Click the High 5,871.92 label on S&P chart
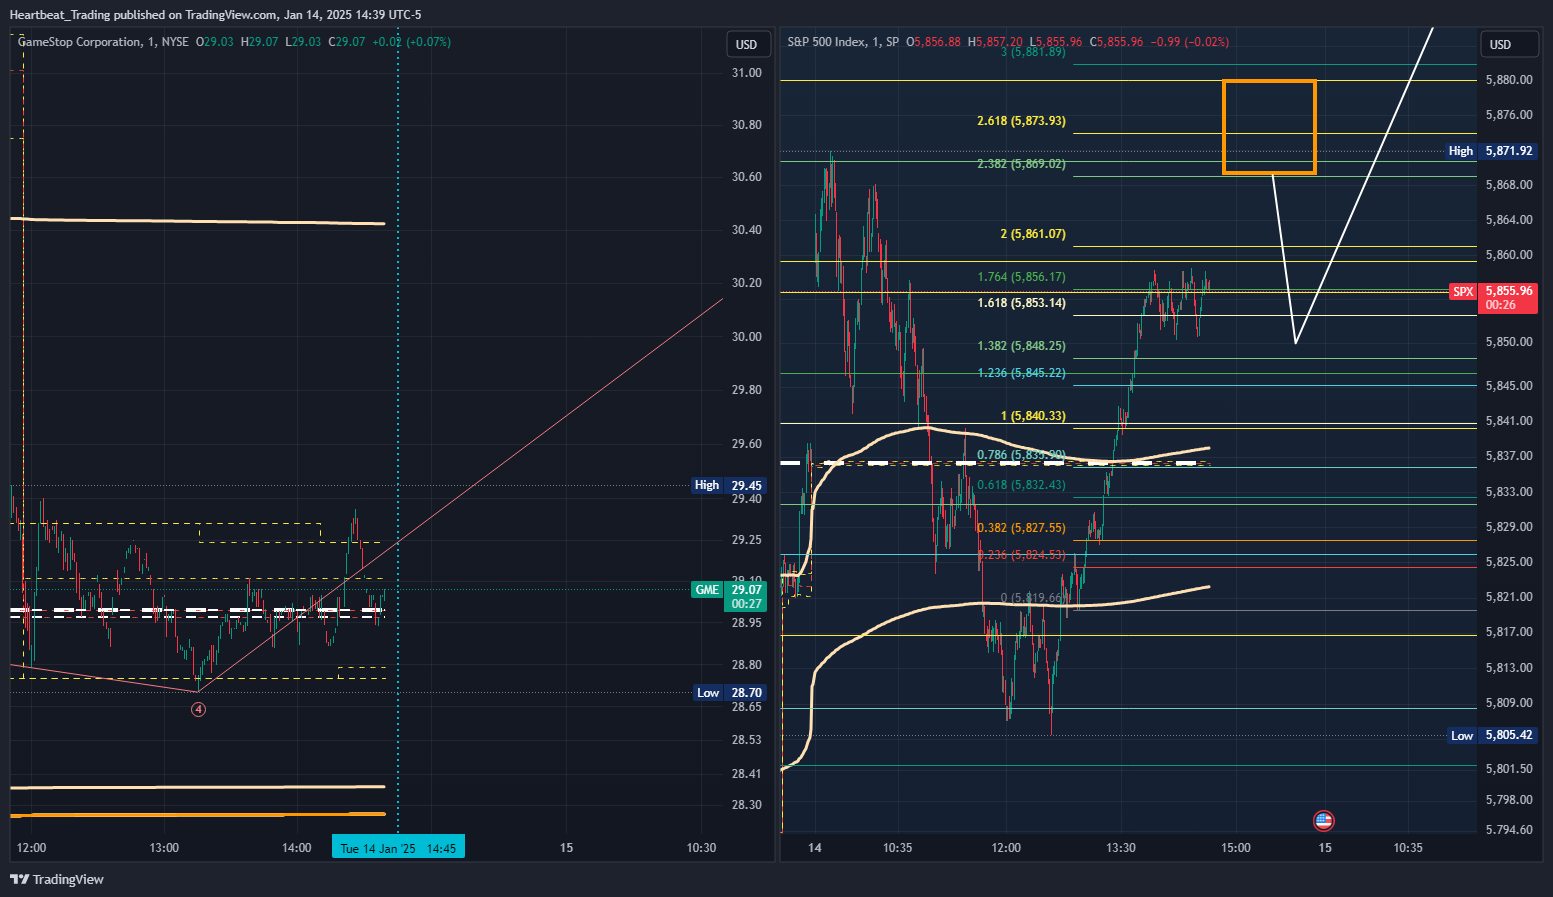The image size is (1553, 897). point(1492,151)
